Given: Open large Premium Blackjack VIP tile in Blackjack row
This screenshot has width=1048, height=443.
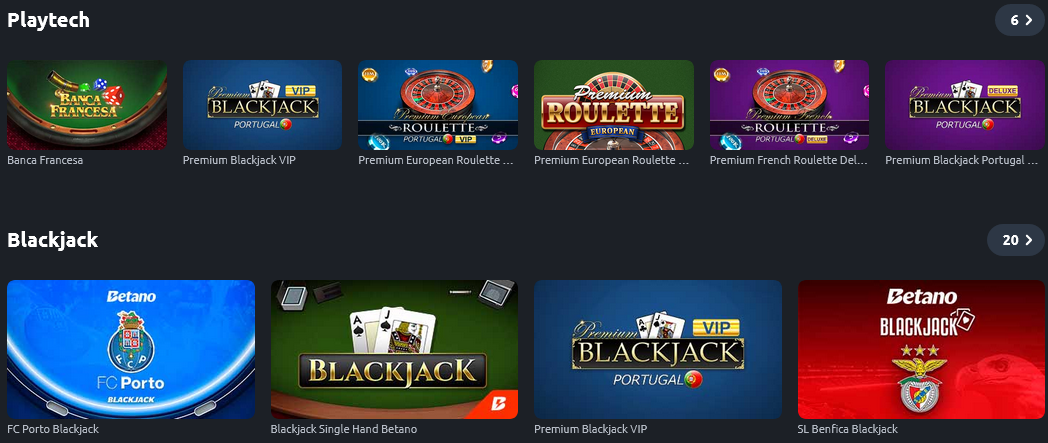Looking at the screenshot, I should click(x=658, y=349).
